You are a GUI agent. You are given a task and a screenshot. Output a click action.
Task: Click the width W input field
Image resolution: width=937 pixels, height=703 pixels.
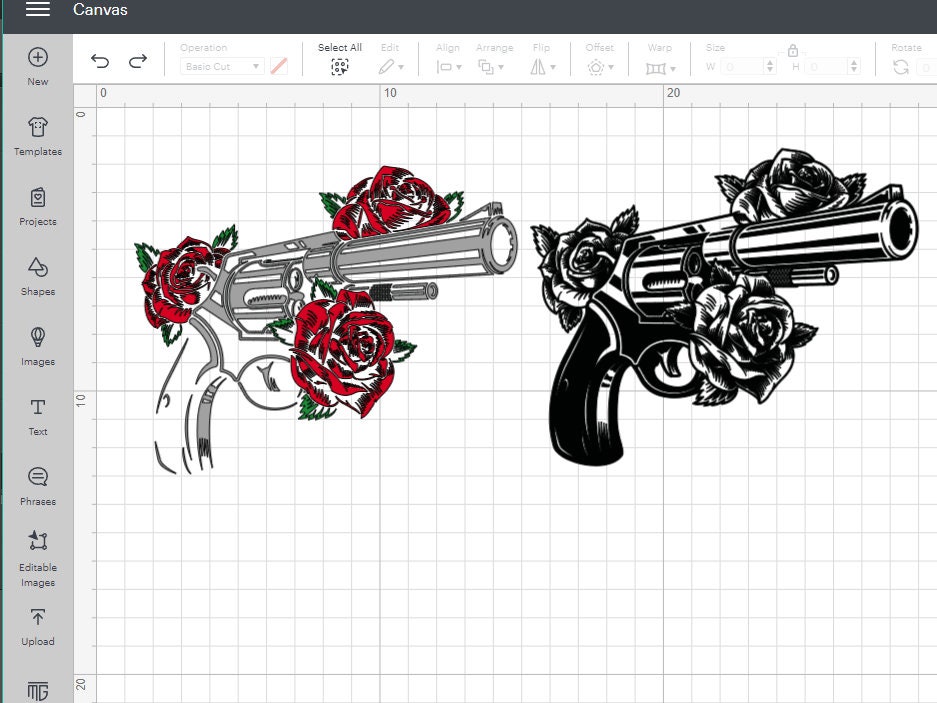point(742,66)
